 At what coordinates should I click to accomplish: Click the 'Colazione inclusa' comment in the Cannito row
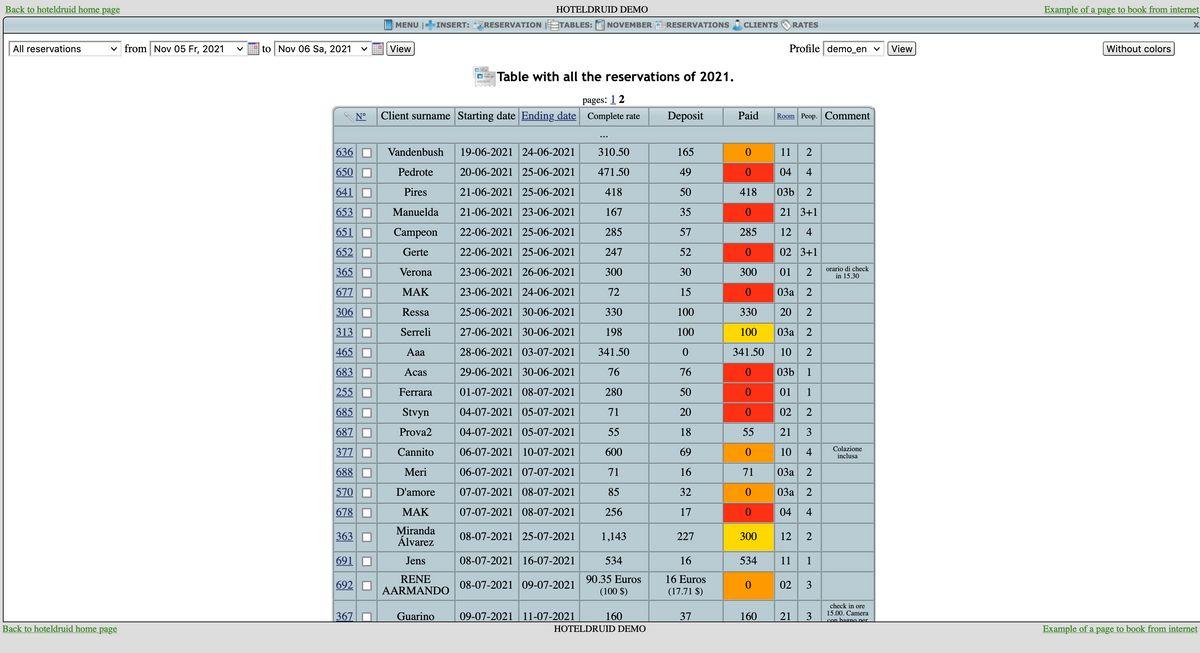coord(847,452)
